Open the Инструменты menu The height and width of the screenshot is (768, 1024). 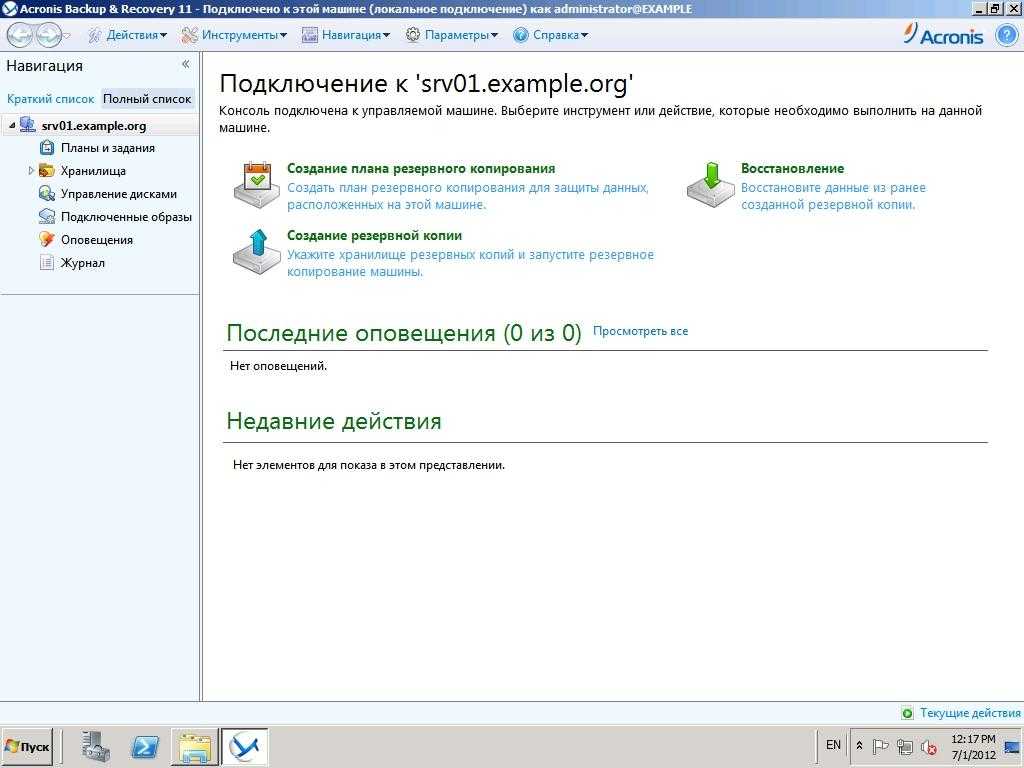235,35
